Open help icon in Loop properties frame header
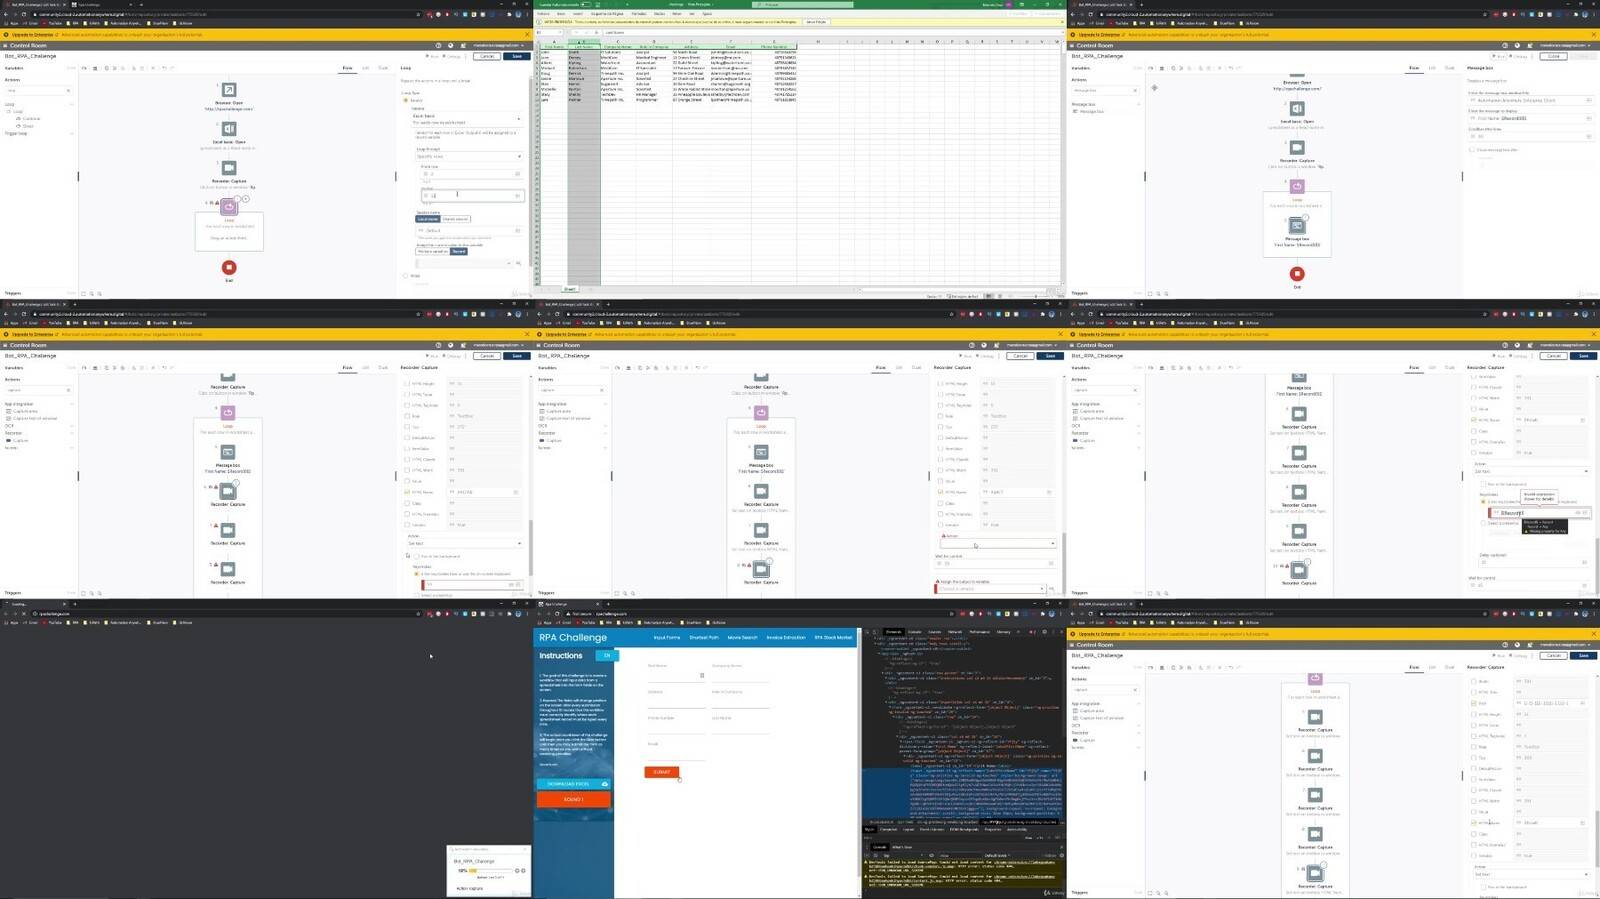1600x899 pixels. [438, 45]
